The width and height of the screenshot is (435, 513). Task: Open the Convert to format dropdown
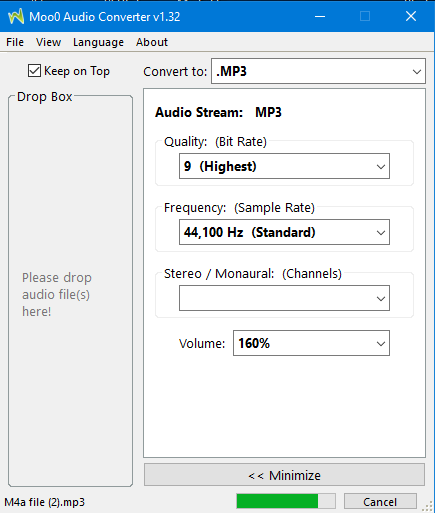click(x=318, y=71)
